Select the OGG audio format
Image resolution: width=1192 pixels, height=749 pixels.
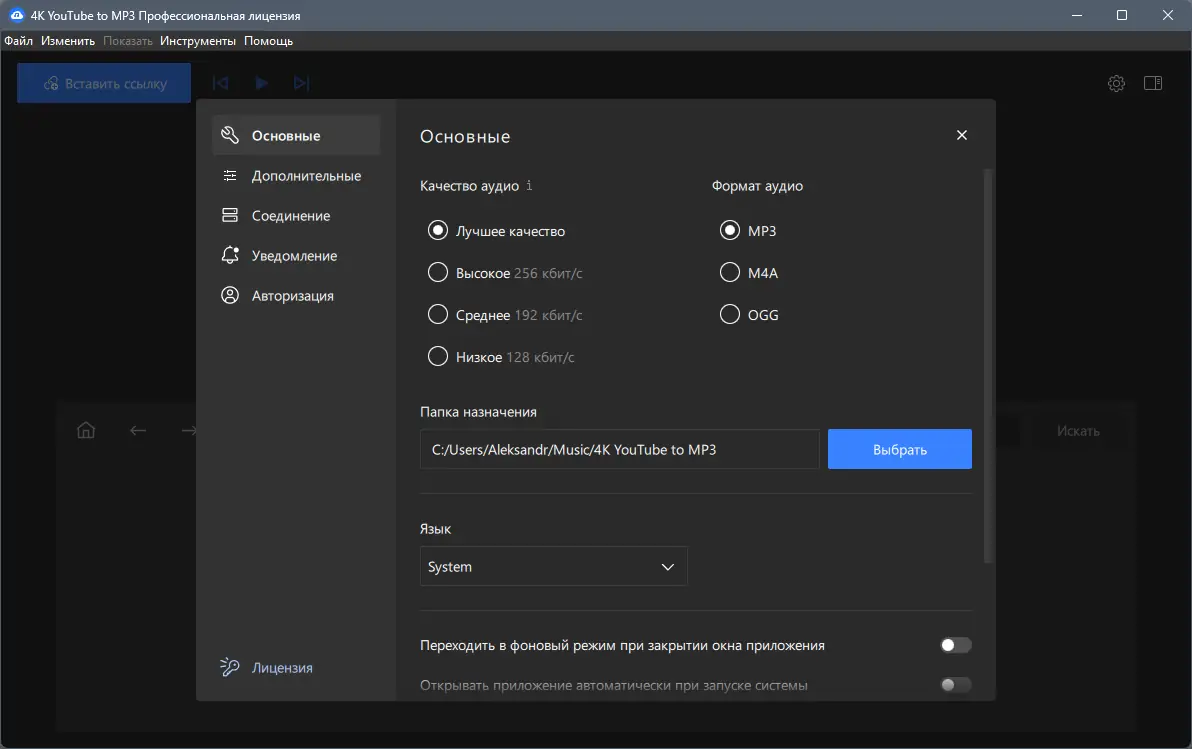coord(729,315)
